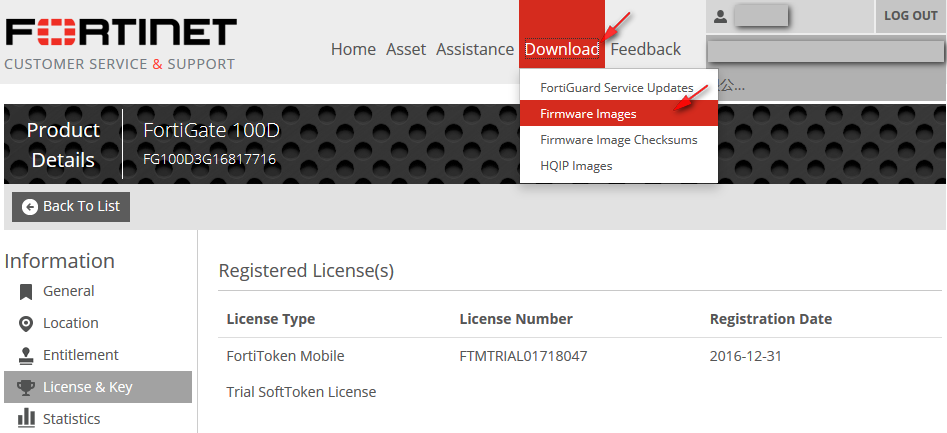Click the search field under LOG OUT
This screenshot has height=433, width=947.
pyautogui.click(x=825, y=50)
